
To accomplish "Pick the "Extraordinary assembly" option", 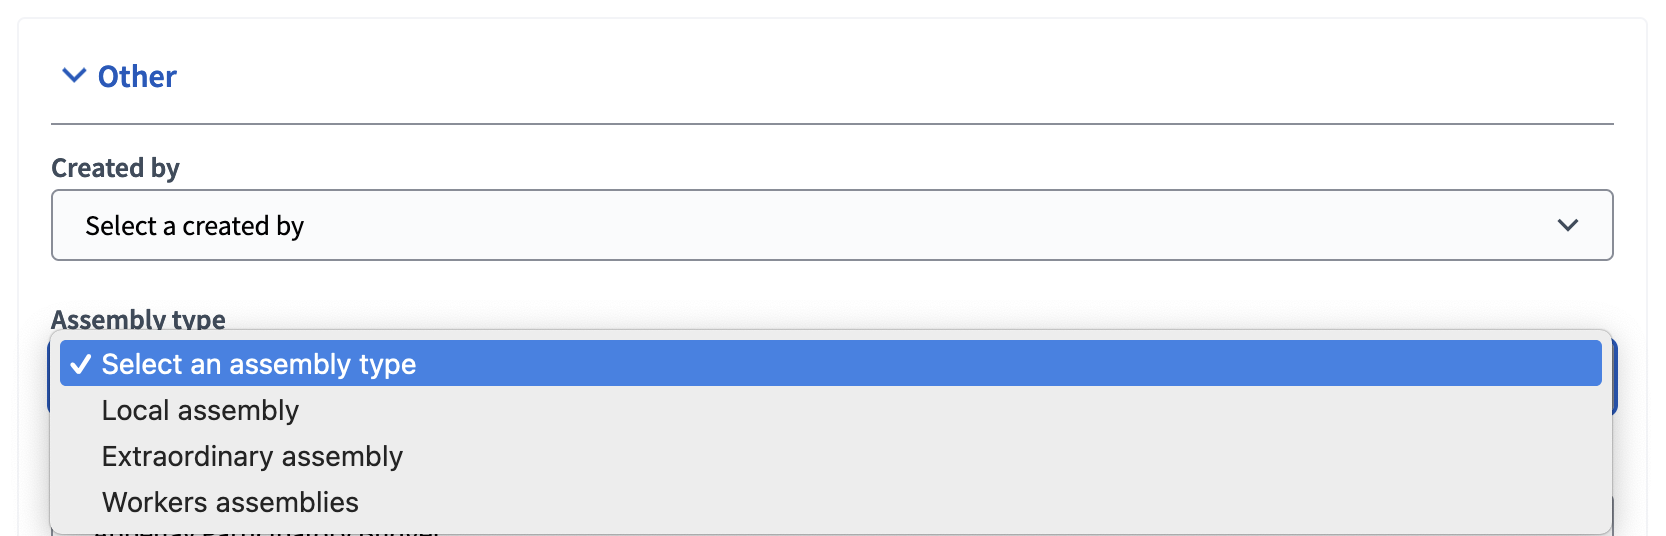I will [x=252, y=457].
